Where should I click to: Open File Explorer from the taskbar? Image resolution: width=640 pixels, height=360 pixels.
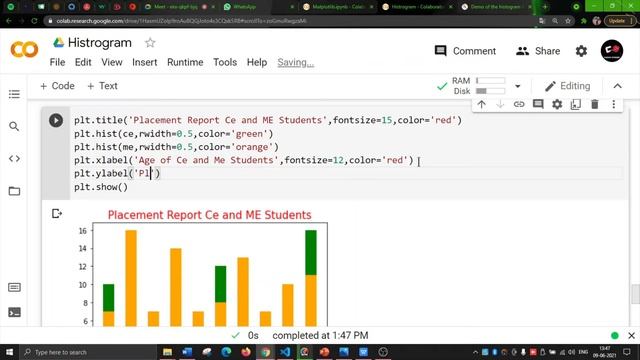click(x=167, y=352)
